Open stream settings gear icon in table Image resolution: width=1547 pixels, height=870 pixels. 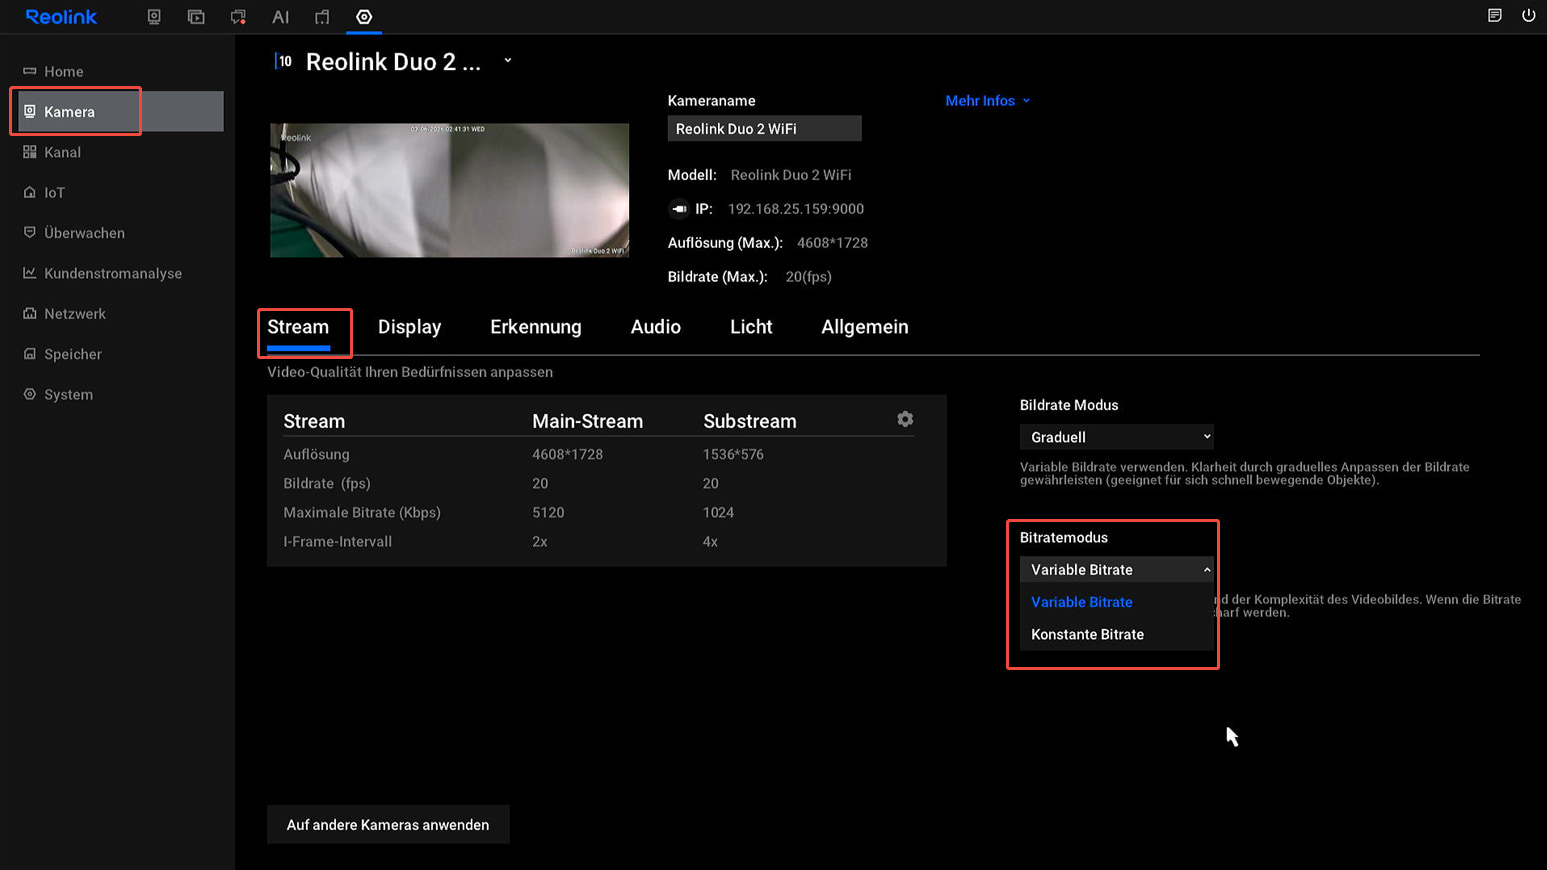(905, 419)
